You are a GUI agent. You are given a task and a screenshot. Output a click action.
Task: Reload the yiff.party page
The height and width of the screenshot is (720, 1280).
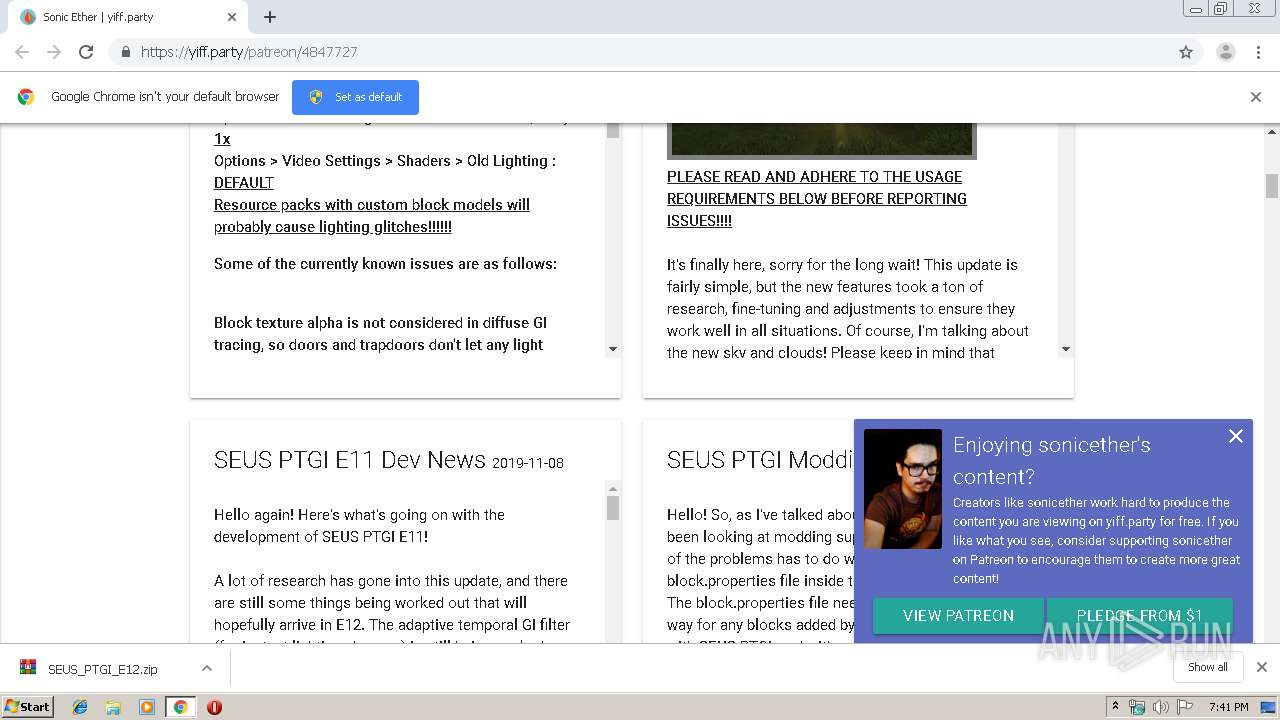[86, 52]
